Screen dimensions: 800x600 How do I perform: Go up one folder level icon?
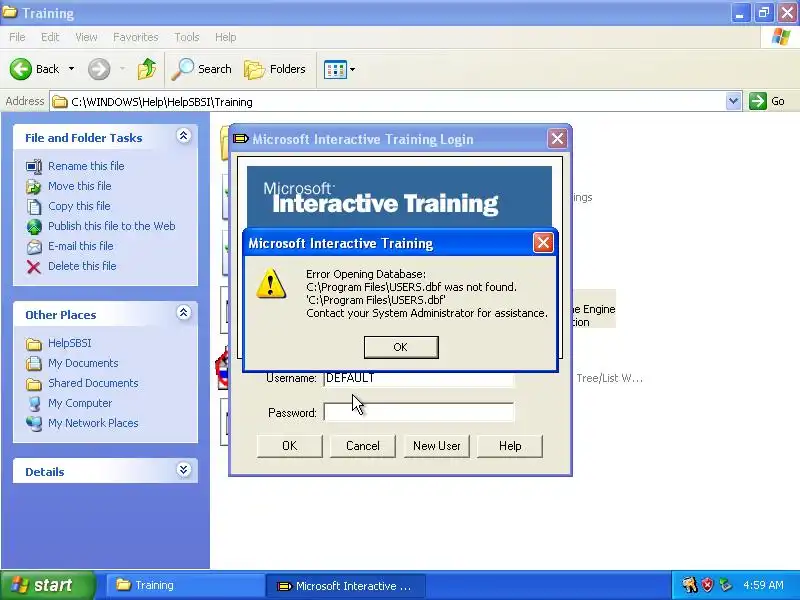(x=147, y=69)
